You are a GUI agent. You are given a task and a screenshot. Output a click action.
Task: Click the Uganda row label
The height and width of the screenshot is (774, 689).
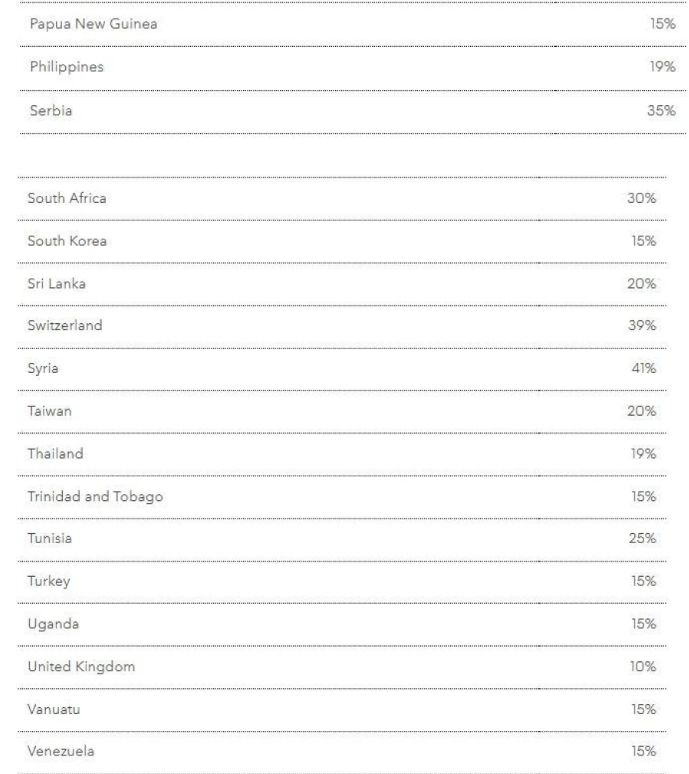point(52,624)
